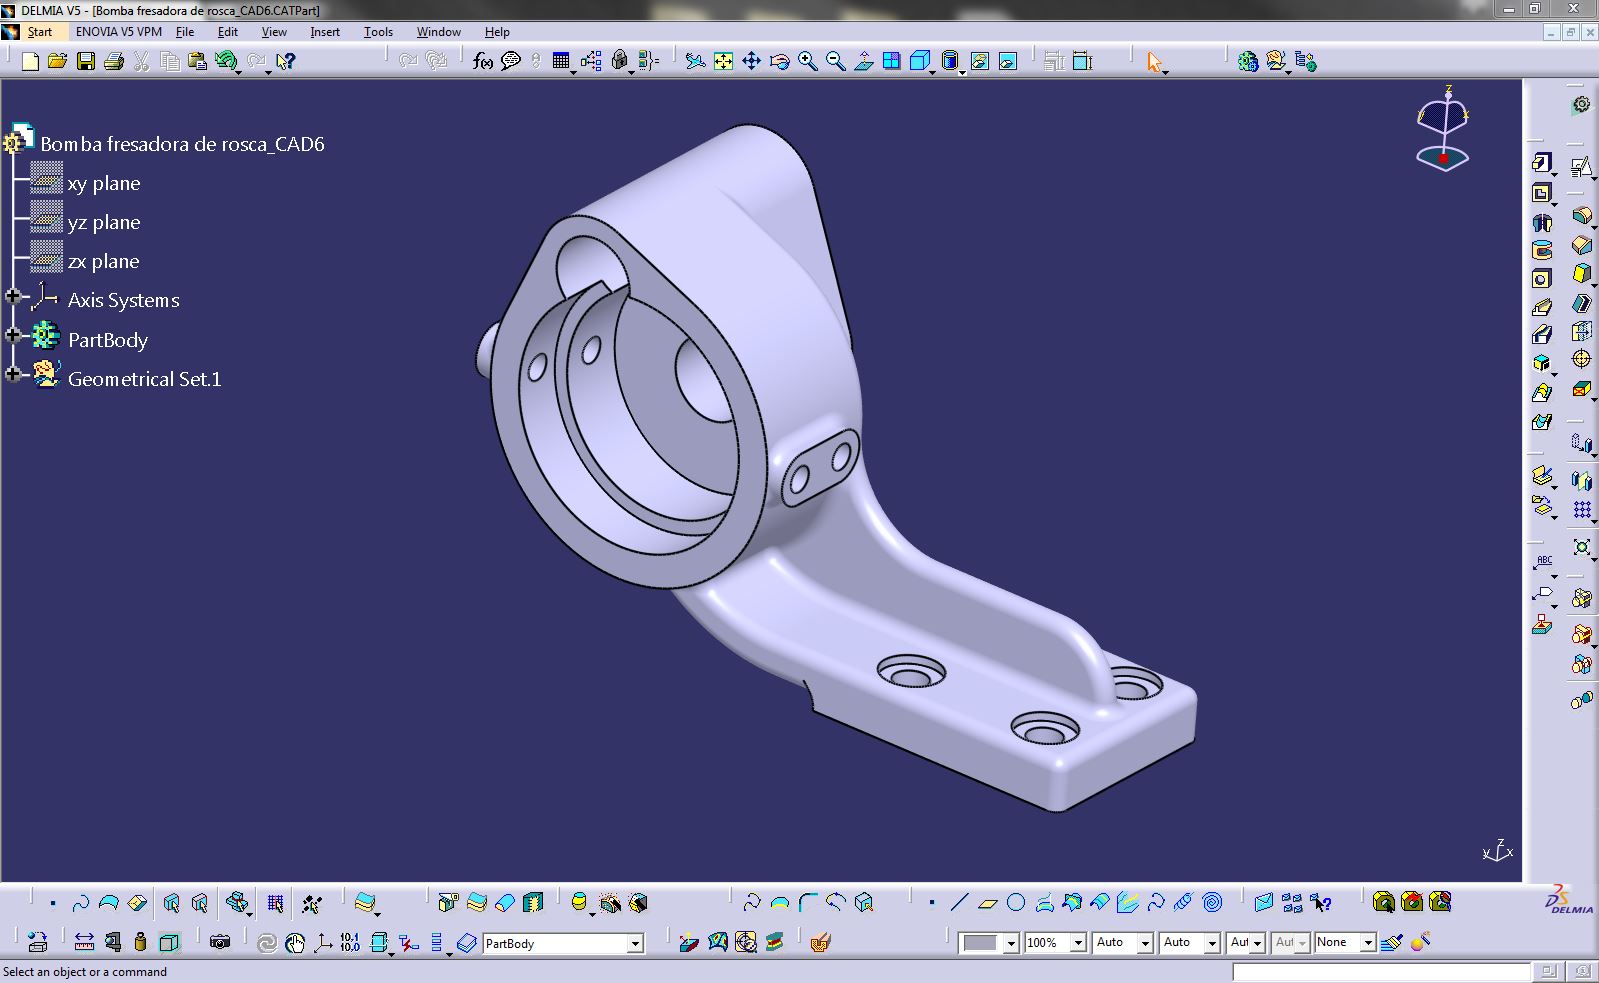
Task: Toggle the grid snap icon in bottom toolbar
Action: click(275, 903)
